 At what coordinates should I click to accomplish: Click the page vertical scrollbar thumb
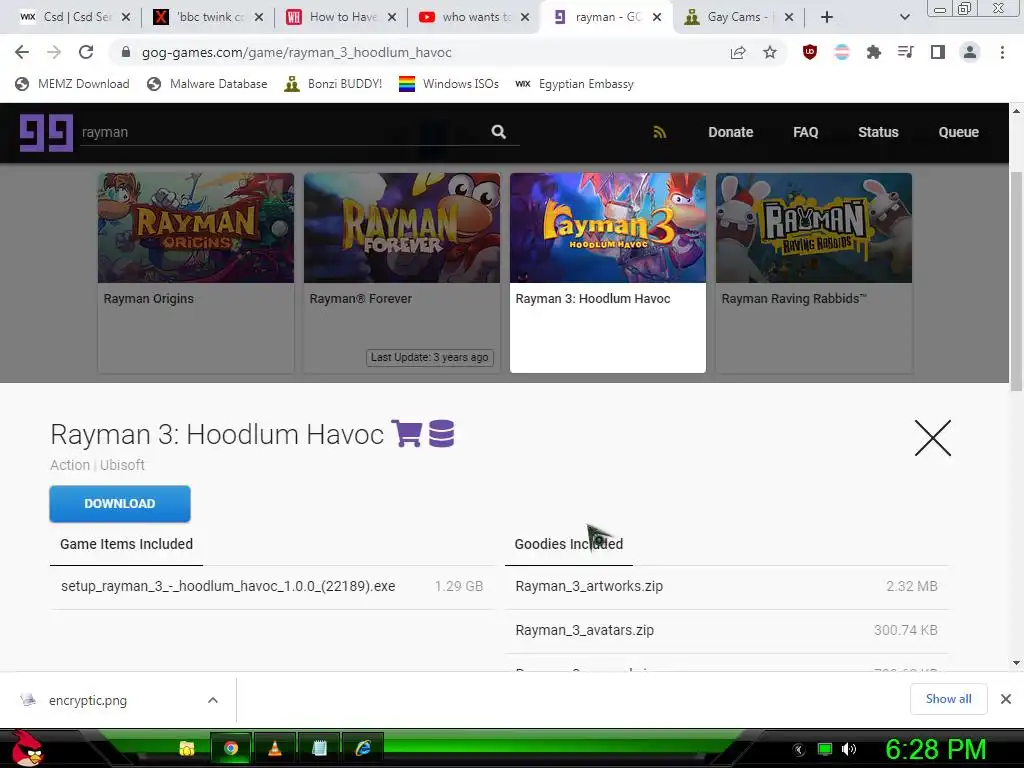(x=1016, y=281)
